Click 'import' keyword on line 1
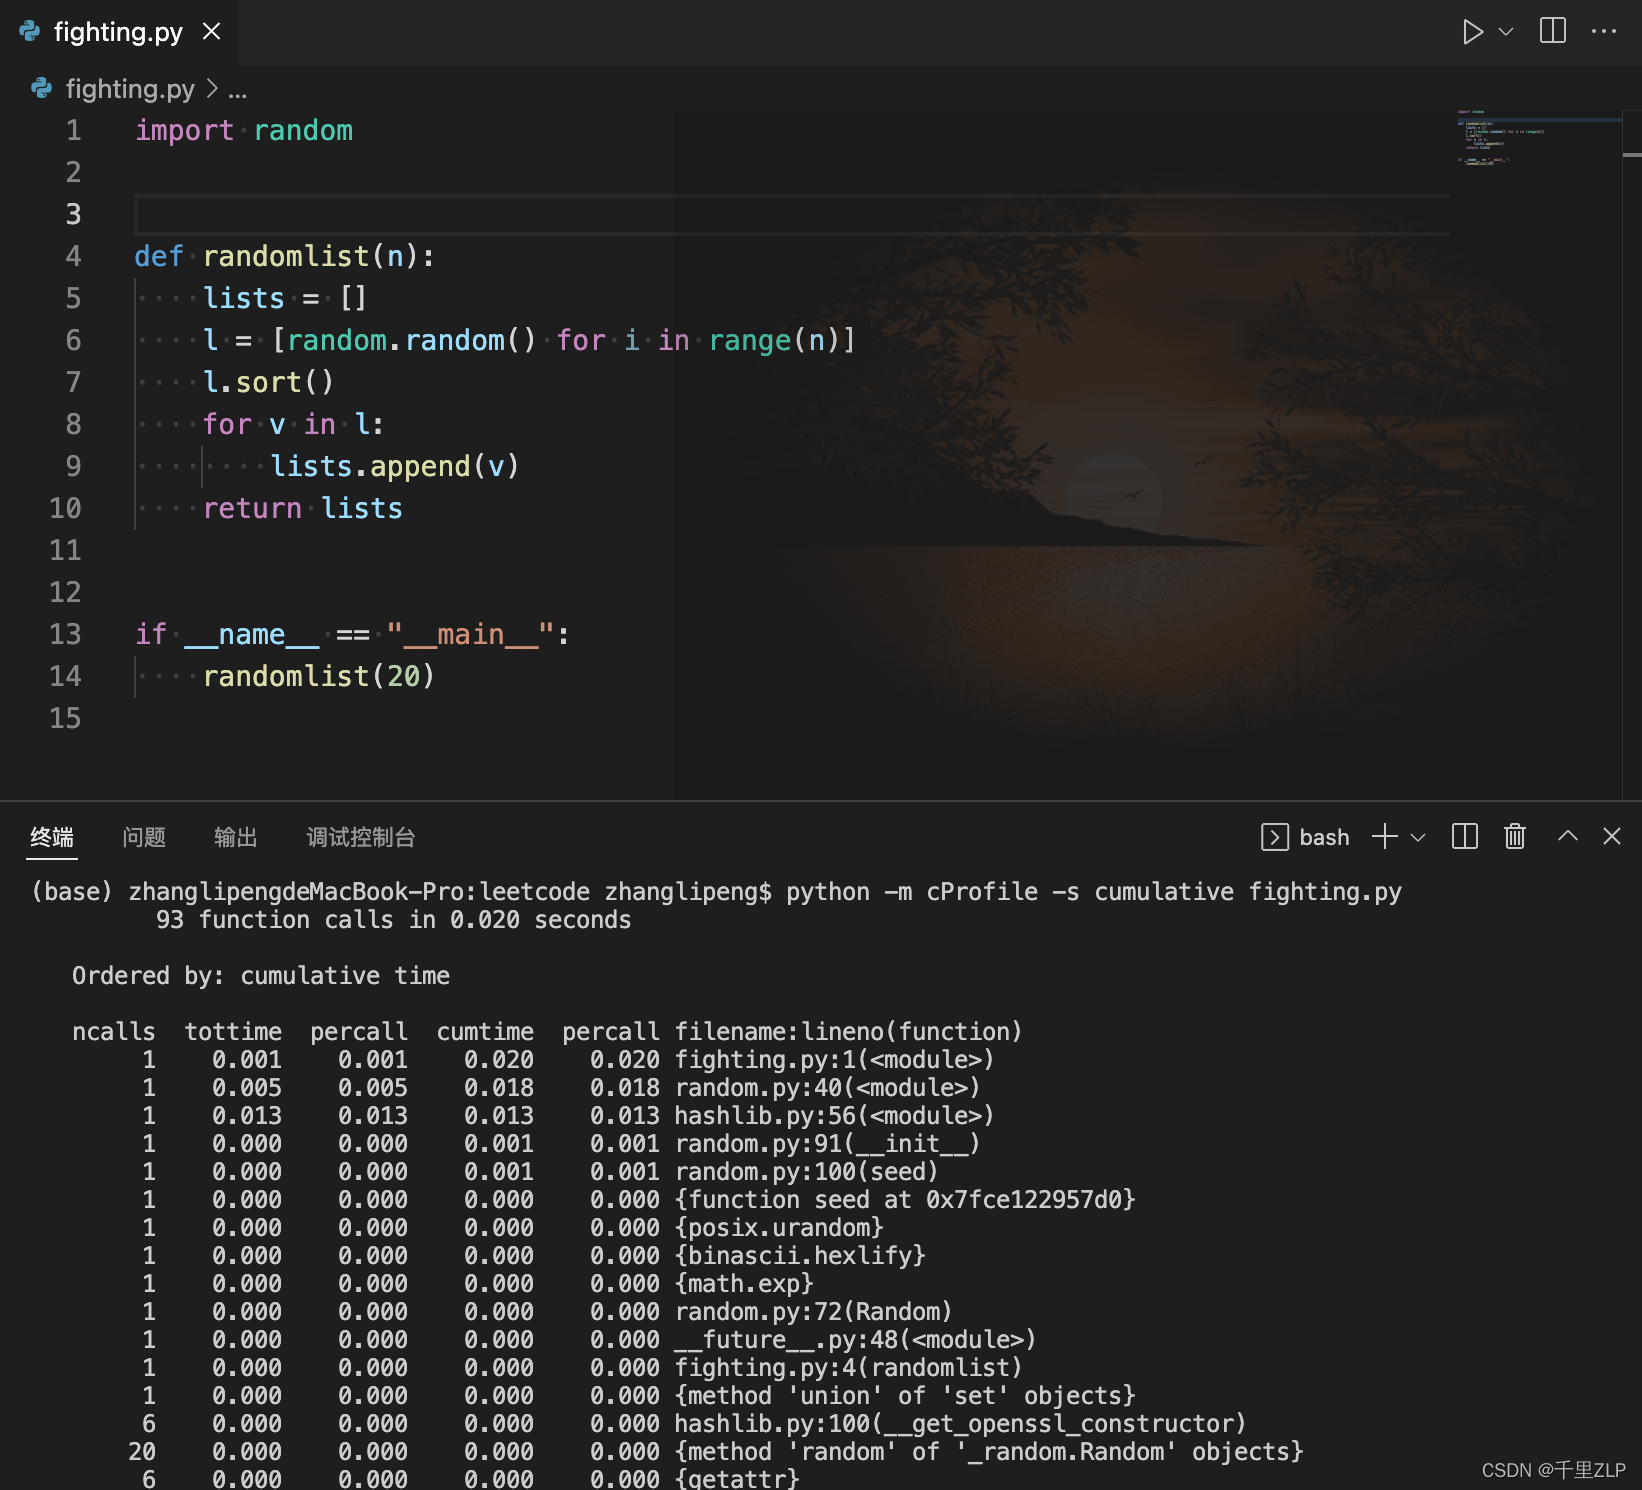 184,130
